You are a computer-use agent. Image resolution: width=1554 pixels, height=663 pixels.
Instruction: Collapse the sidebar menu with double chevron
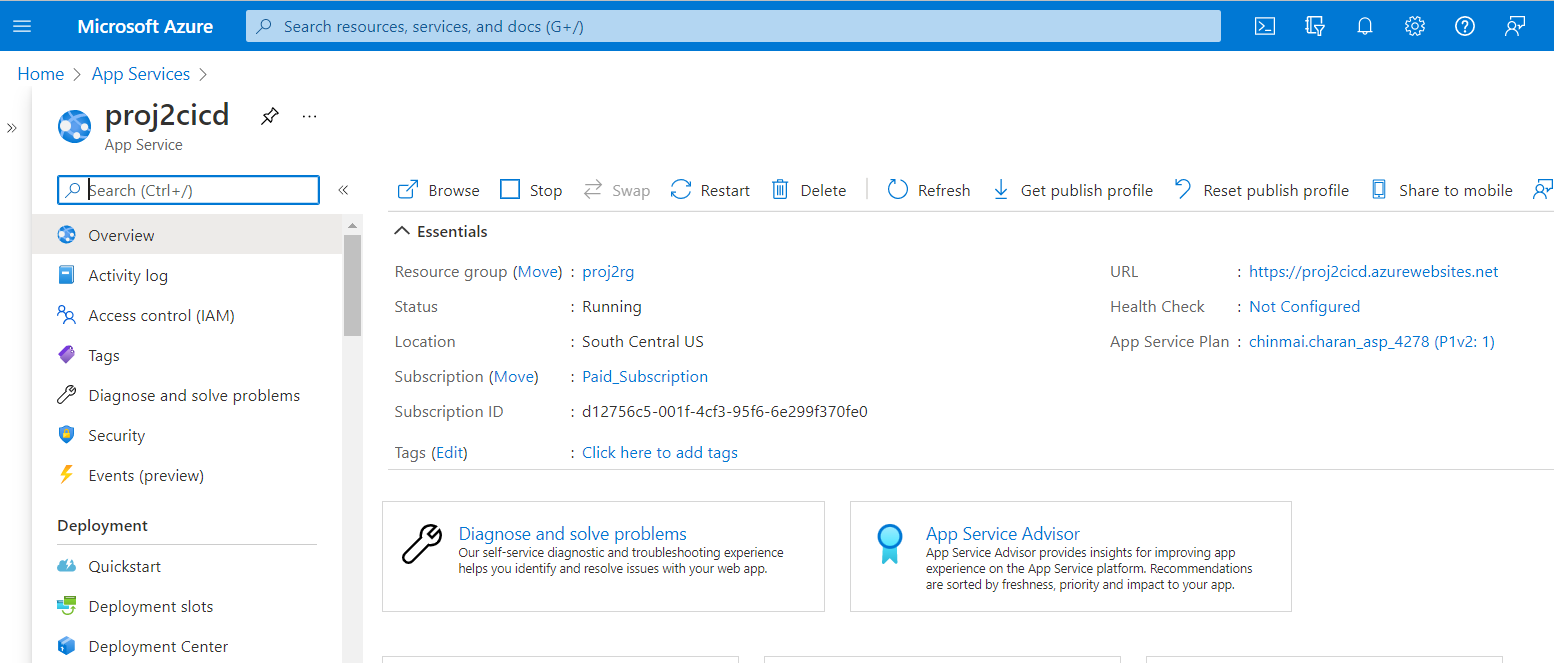pyautogui.click(x=343, y=190)
